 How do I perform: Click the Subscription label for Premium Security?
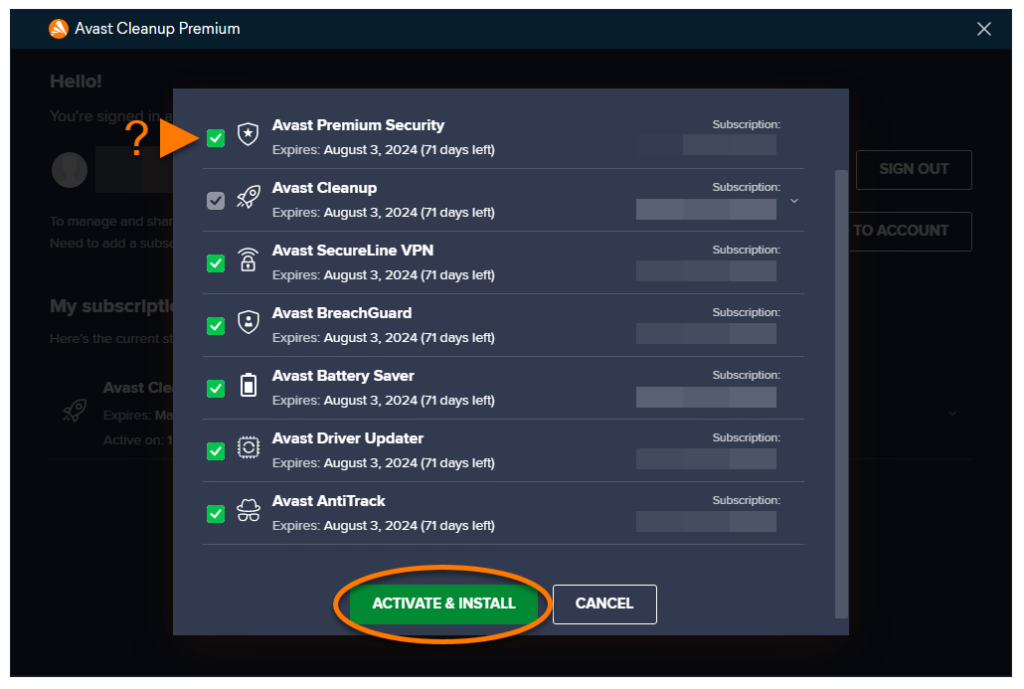[x=746, y=124]
